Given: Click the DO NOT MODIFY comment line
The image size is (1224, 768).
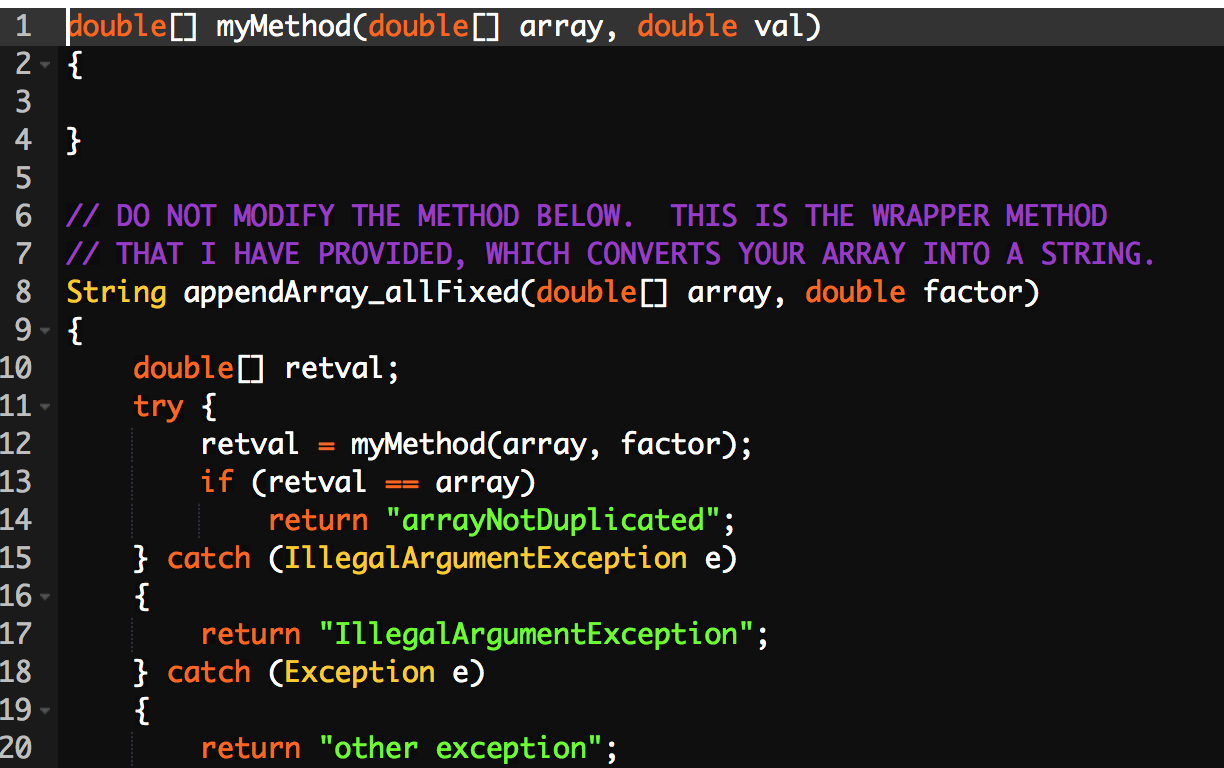Looking at the screenshot, I should tap(580, 215).
